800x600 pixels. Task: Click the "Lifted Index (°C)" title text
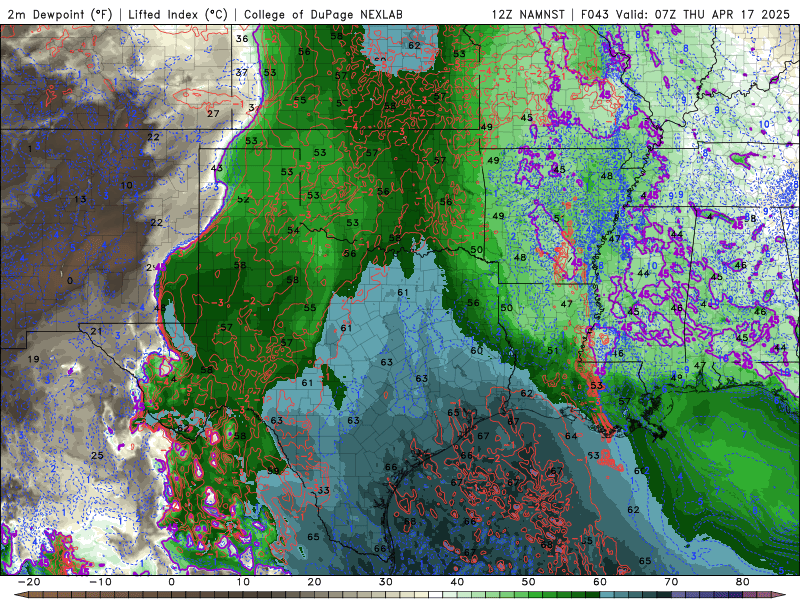(178, 14)
